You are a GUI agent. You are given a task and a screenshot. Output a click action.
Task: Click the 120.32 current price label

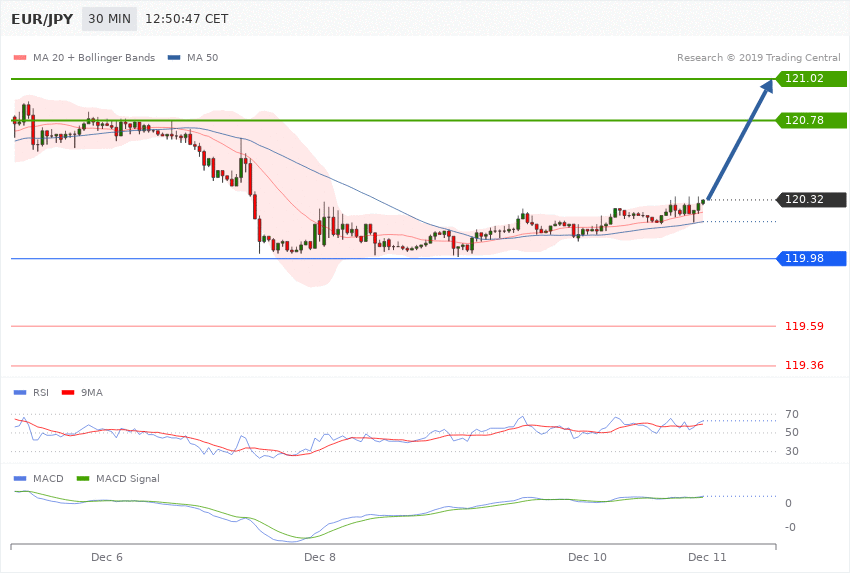tap(812, 199)
